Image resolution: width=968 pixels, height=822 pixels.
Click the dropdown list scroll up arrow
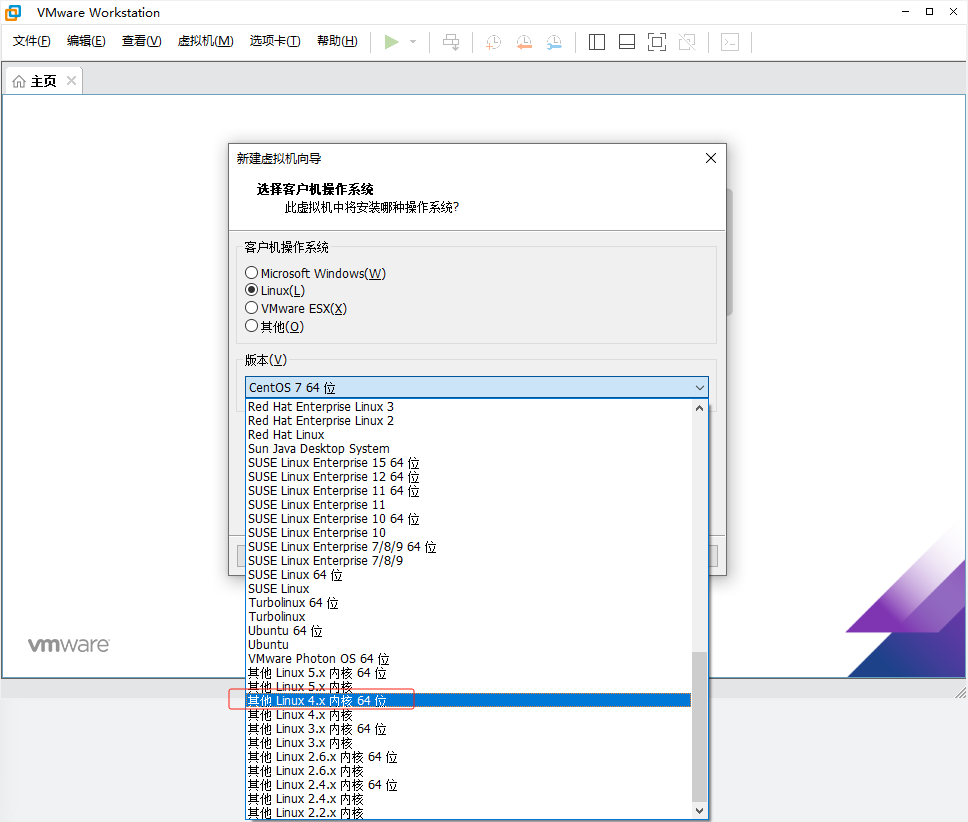[699, 408]
